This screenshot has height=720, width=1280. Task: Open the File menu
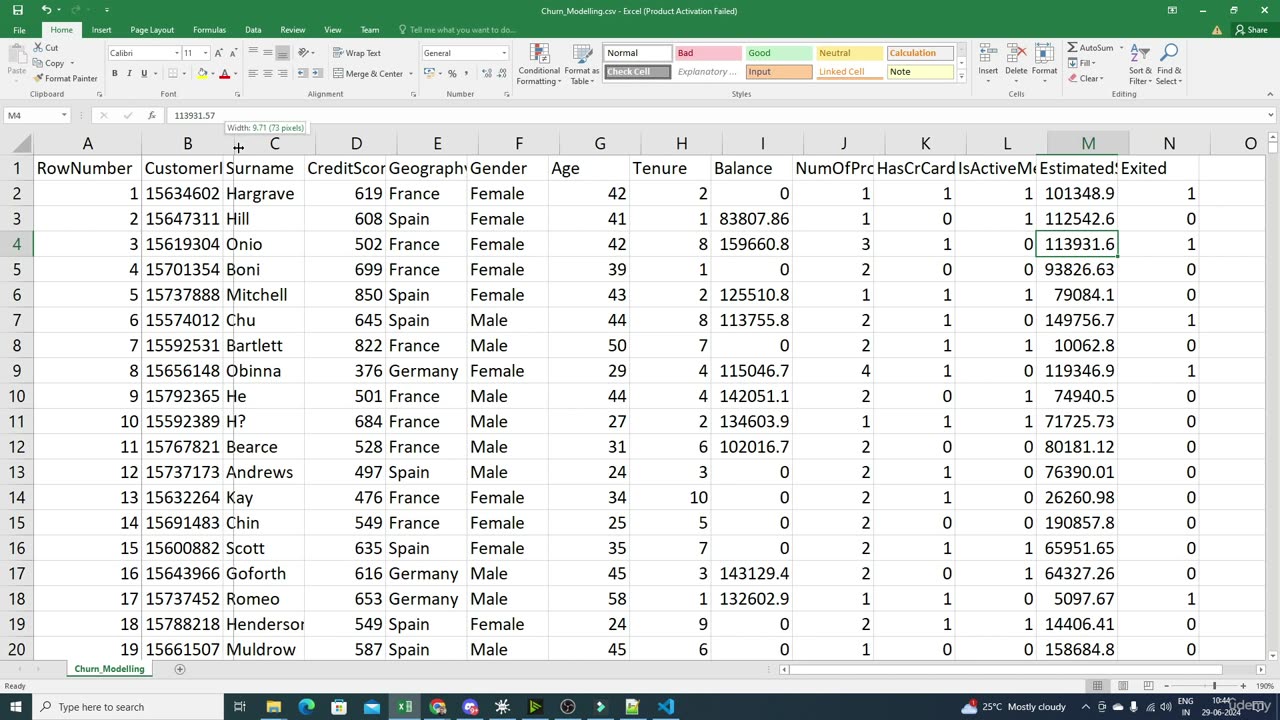coord(19,30)
